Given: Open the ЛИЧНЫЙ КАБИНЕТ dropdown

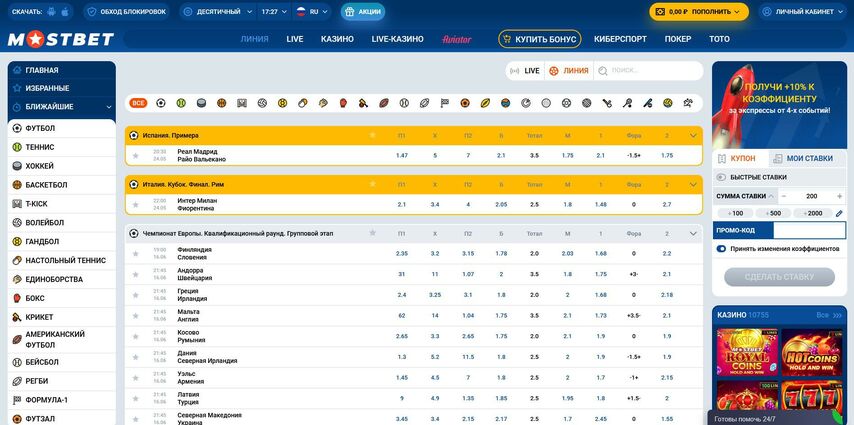Looking at the screenshot, I should (x=804, y=11).
